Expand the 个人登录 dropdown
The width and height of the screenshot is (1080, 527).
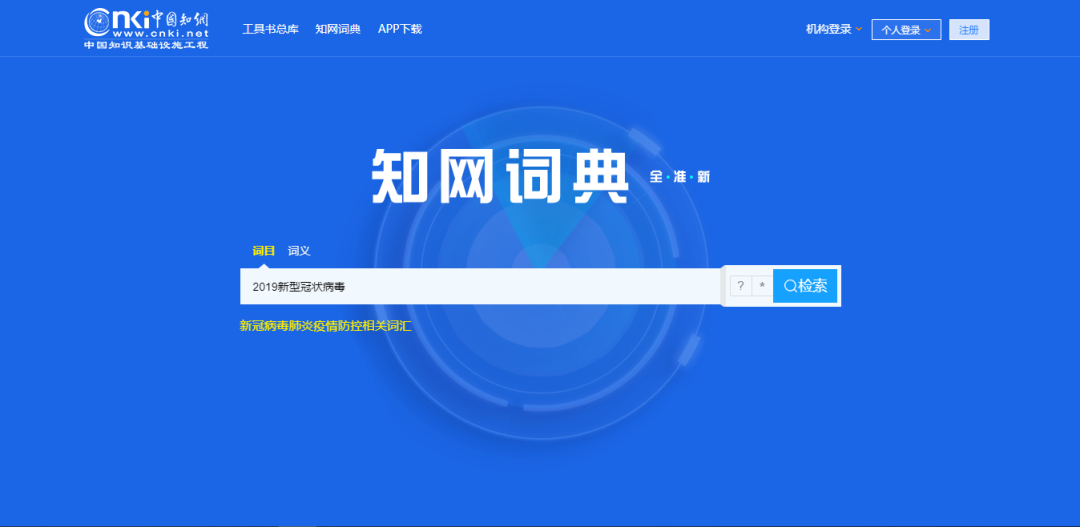click(x=906, y=30)
